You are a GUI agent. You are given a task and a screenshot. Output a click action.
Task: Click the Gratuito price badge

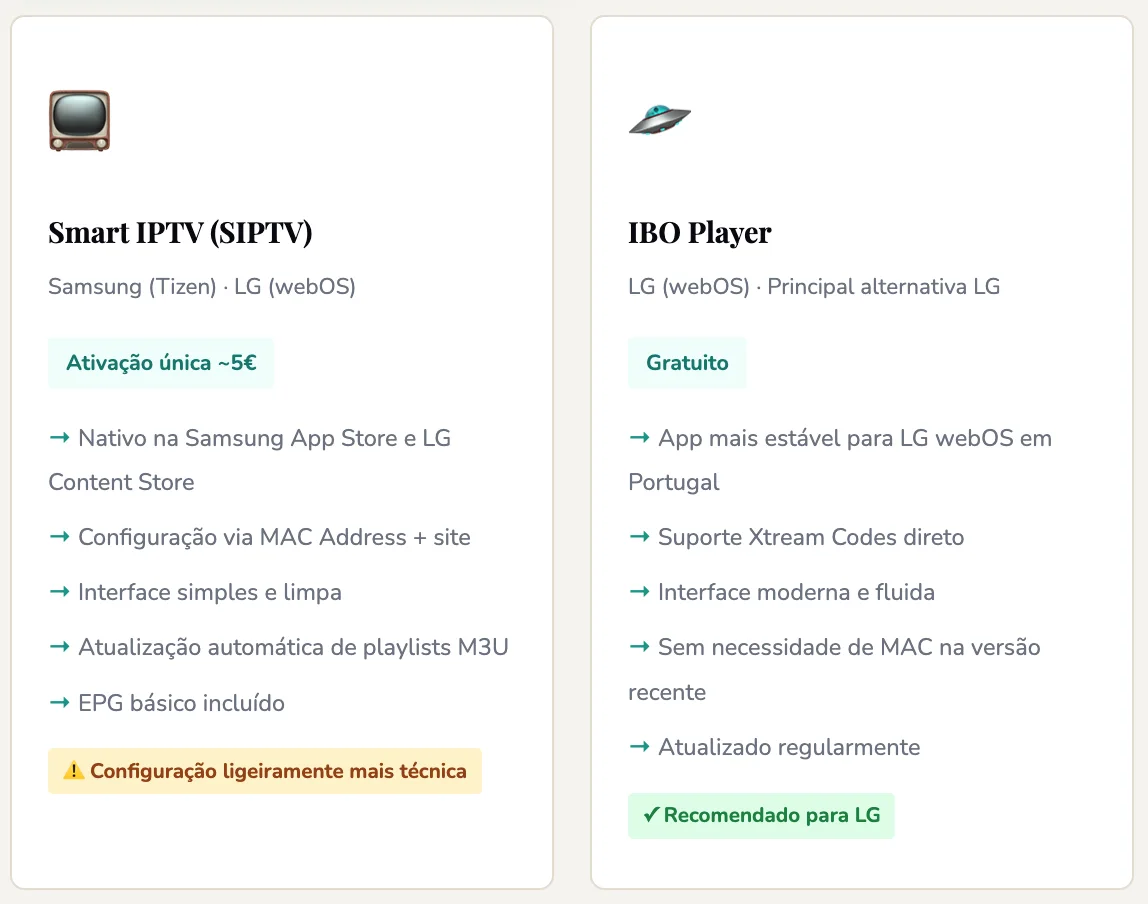pos(687,362)
